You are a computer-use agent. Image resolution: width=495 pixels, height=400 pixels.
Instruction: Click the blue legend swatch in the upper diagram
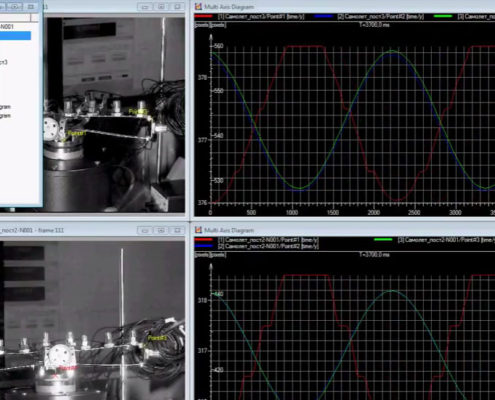(x=323, y=16)
